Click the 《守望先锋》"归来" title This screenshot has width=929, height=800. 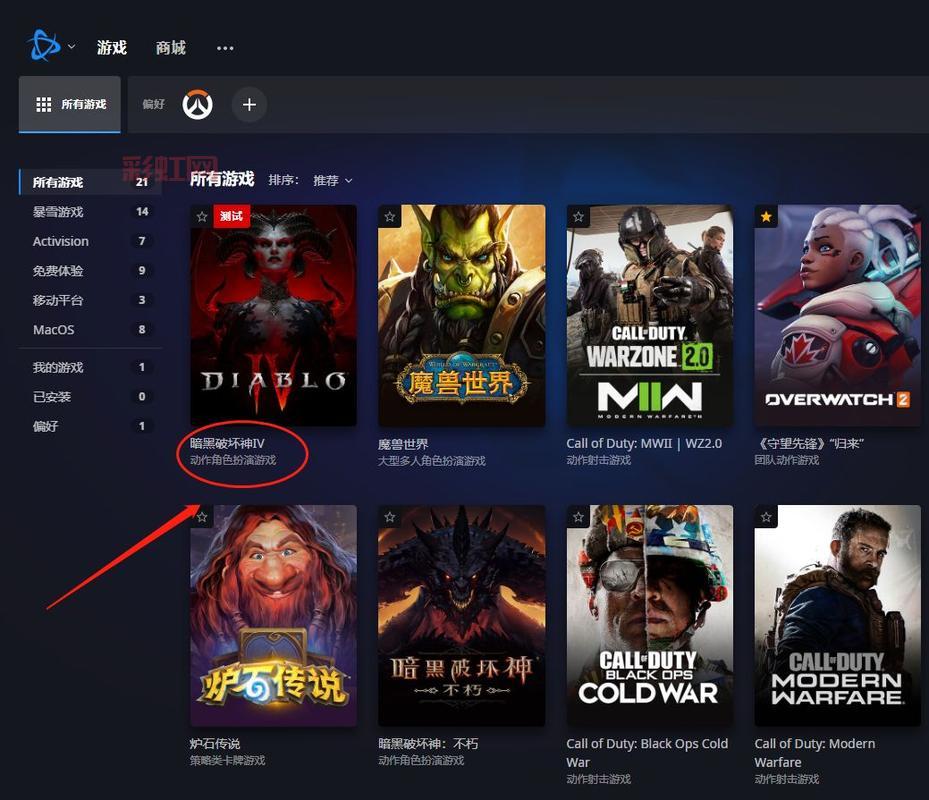click(809, 443)
